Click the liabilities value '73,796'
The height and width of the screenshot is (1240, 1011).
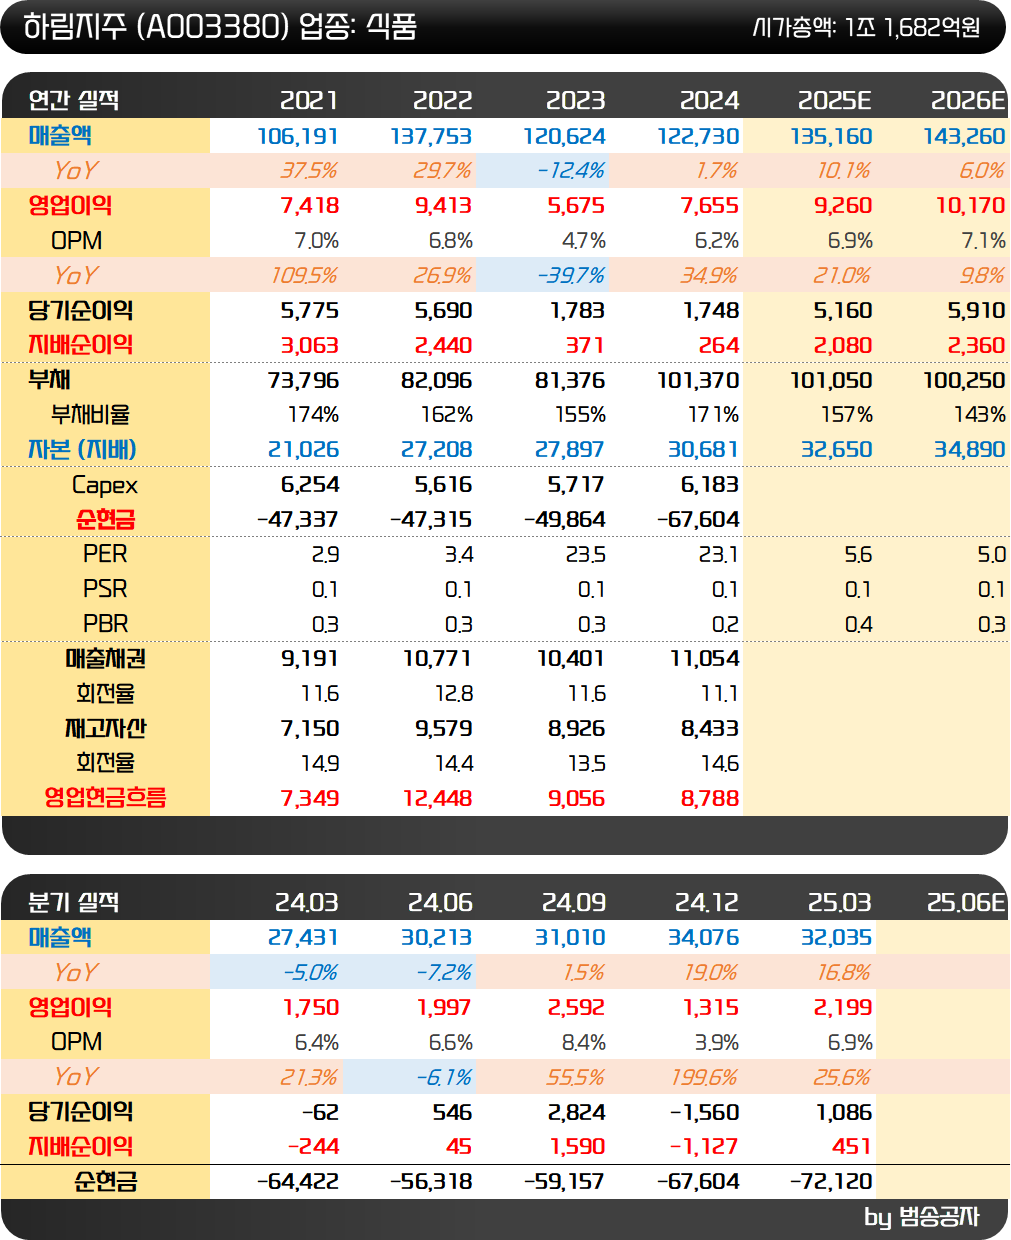coord(304,381)
